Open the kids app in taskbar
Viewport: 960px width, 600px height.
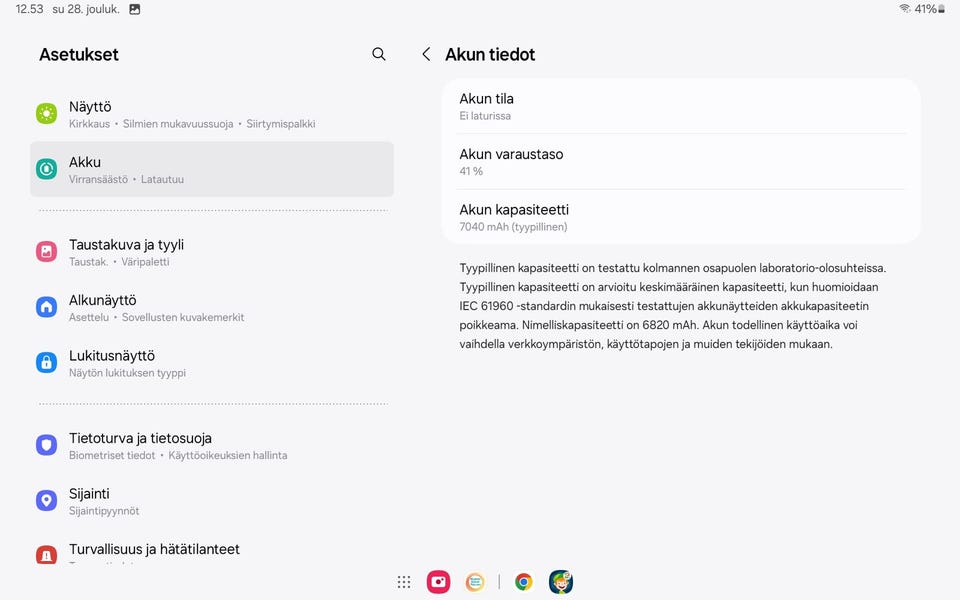click(561, 582)
